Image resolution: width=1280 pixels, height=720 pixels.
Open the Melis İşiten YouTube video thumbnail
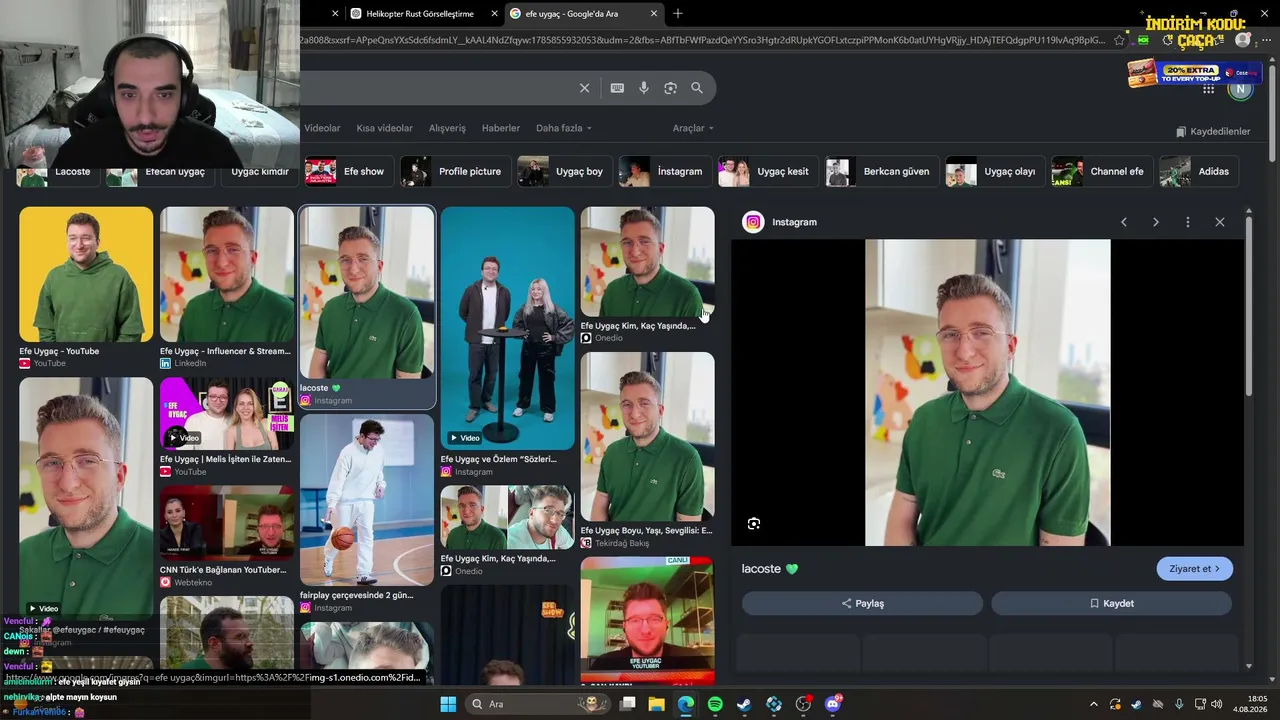click(x=227, y=412)
